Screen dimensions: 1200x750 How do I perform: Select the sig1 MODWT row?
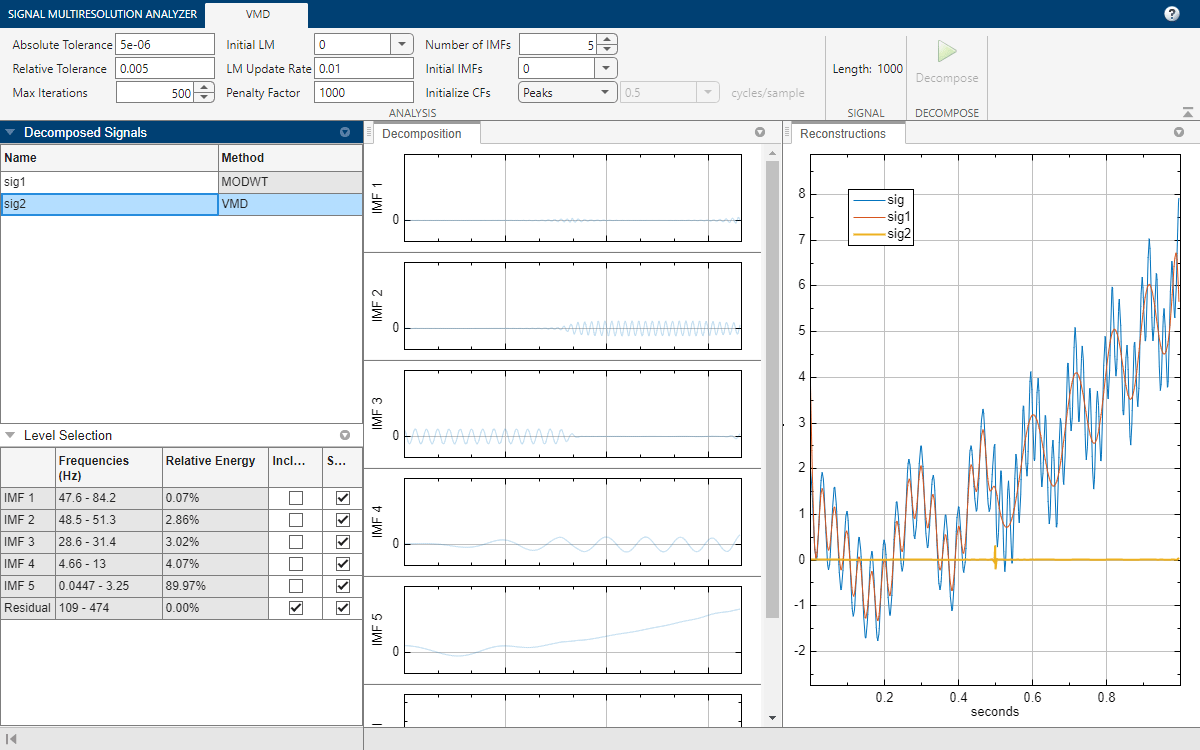tap(110, 181)
